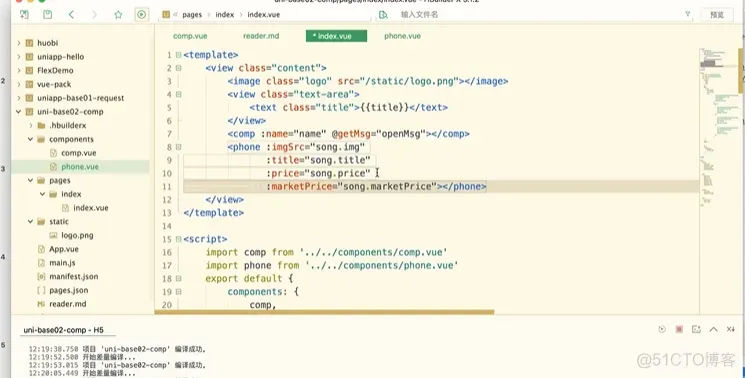The width and height of the screenshot is (745, 378).
Task: Run project with the play icon
Action: [142, 15]
